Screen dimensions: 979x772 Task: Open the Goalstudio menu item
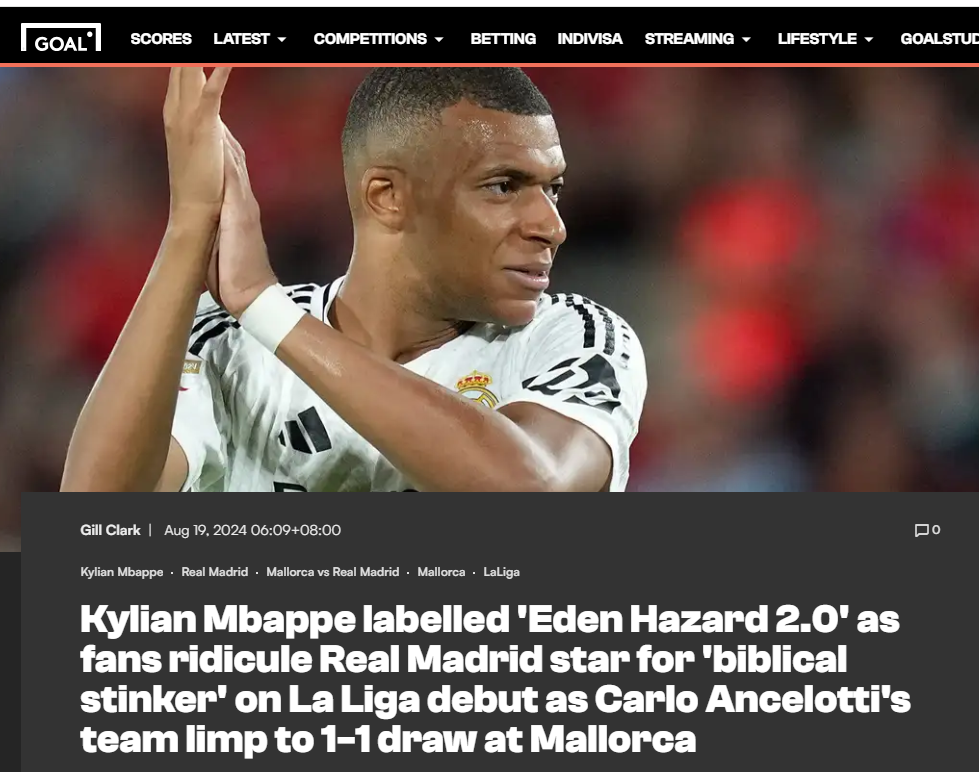939,39
